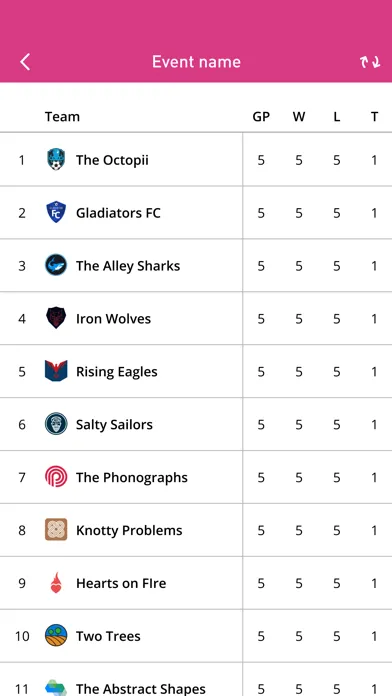Tap Iron Wolves wolf logo

point(56,318)
